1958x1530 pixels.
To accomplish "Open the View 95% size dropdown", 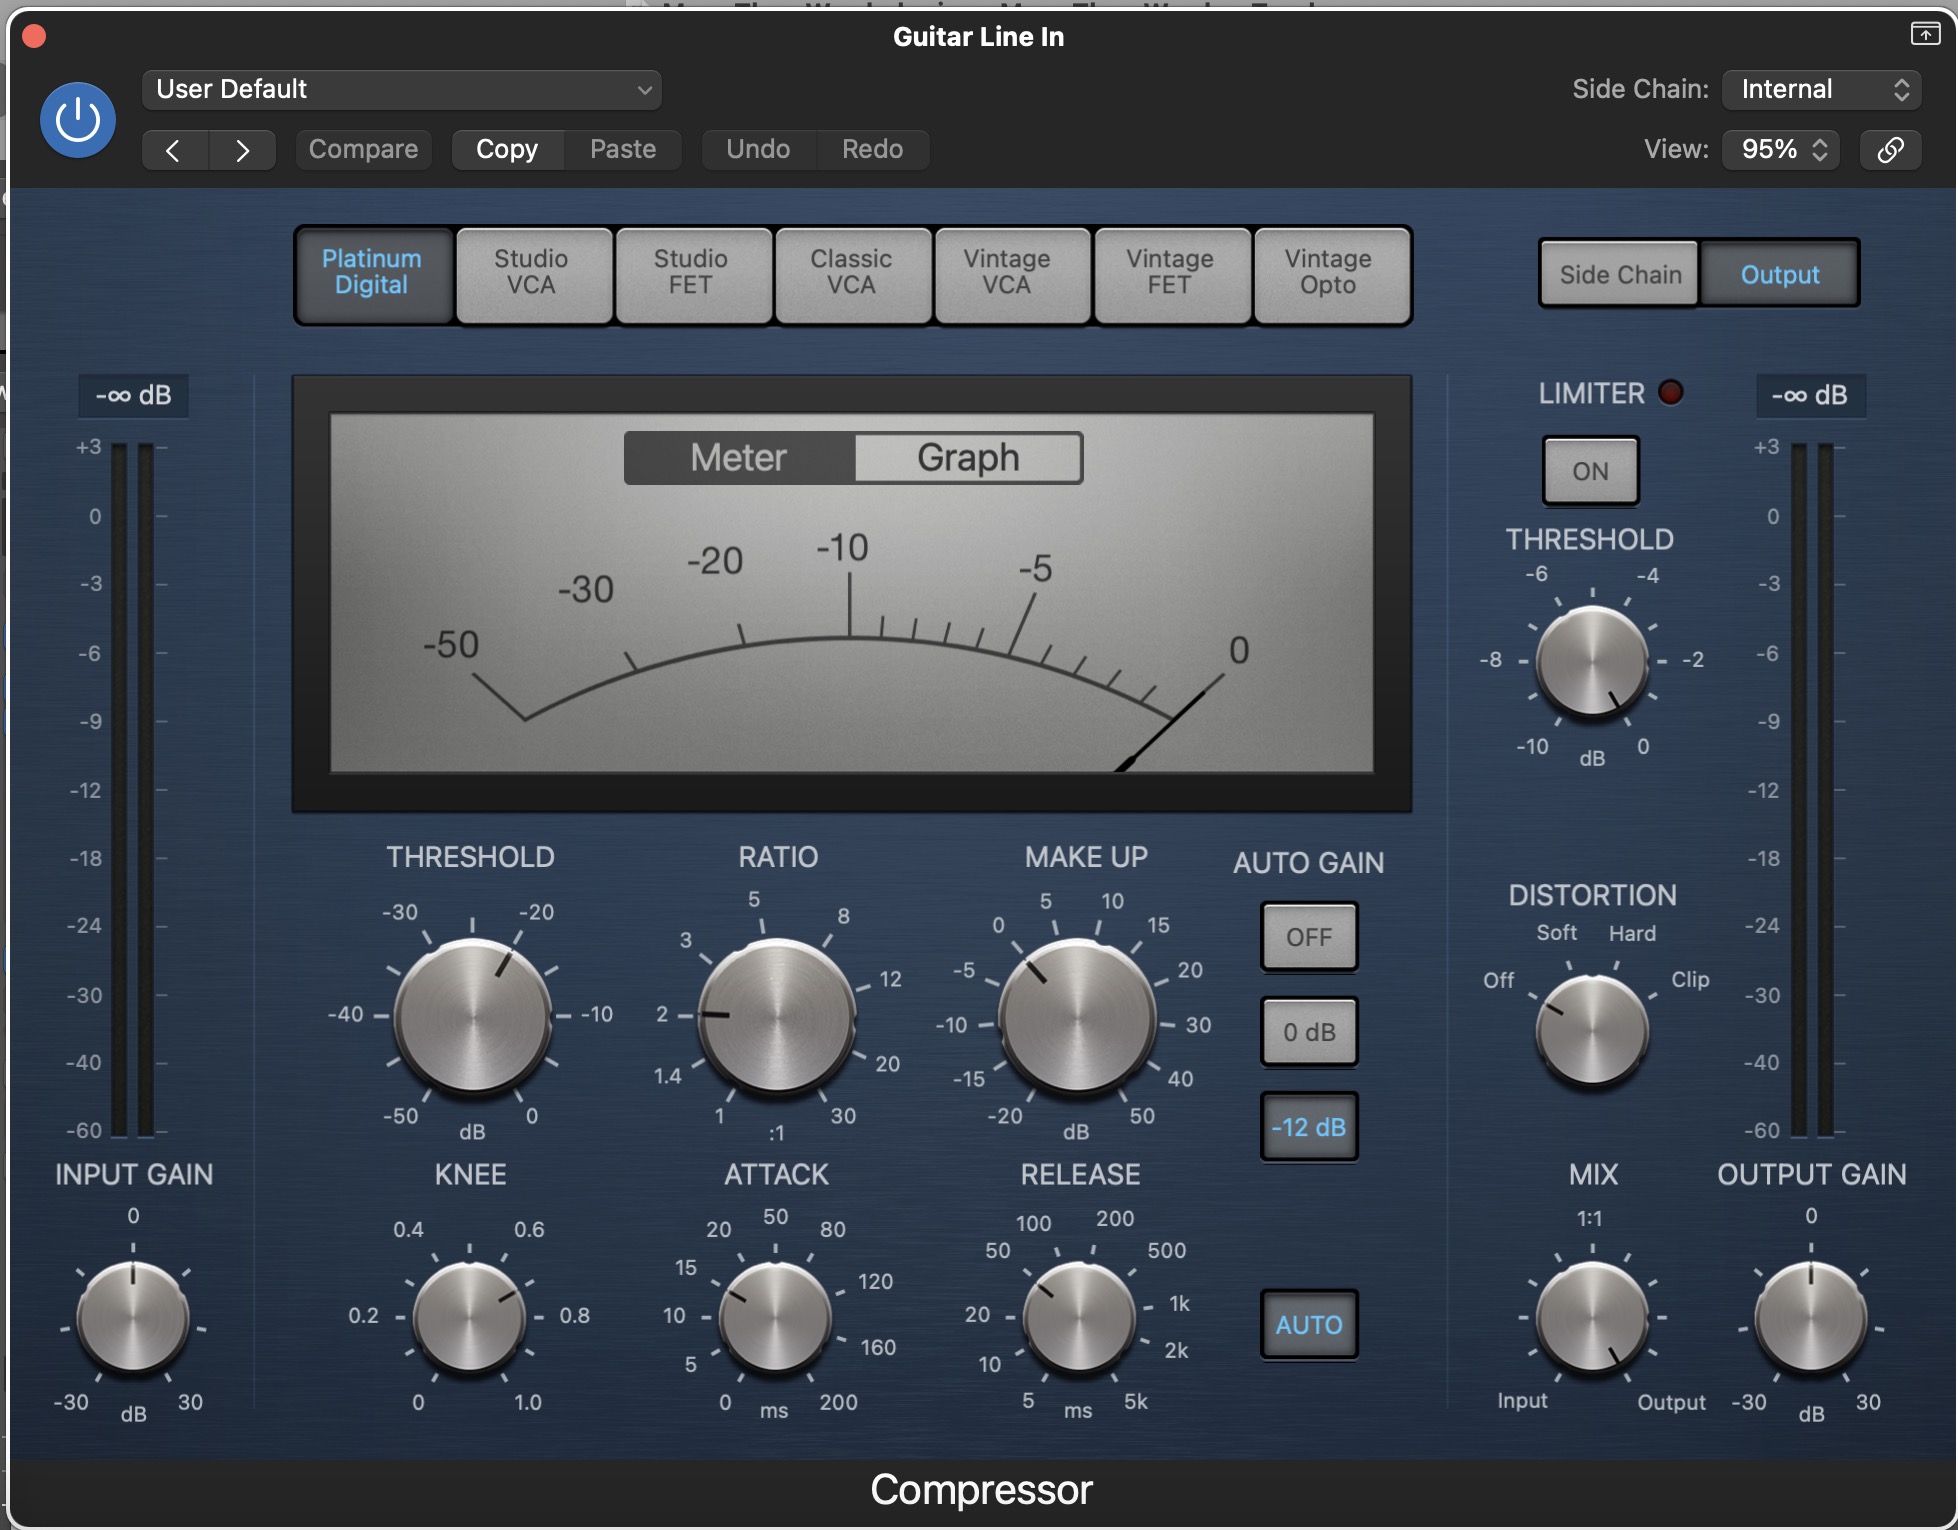I will pyautogui.click(x=1781, y=150).
